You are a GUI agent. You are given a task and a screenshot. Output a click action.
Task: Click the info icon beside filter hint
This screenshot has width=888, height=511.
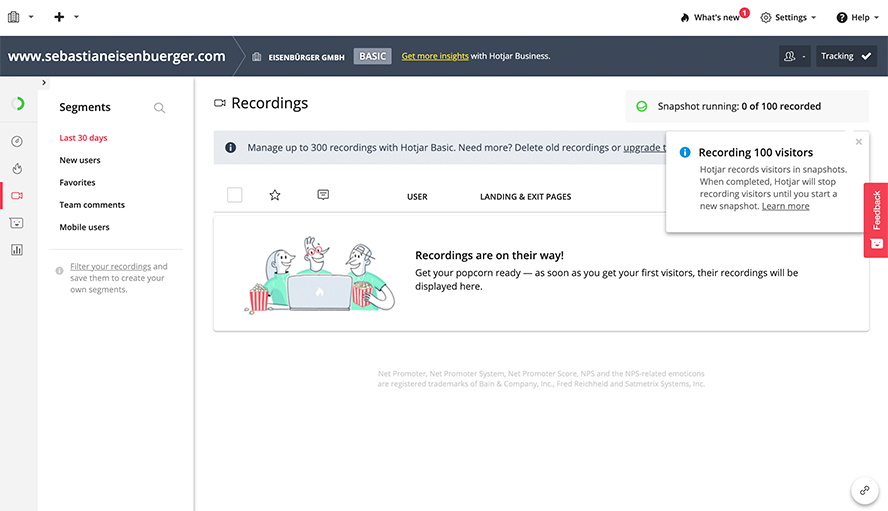[59, 271]
